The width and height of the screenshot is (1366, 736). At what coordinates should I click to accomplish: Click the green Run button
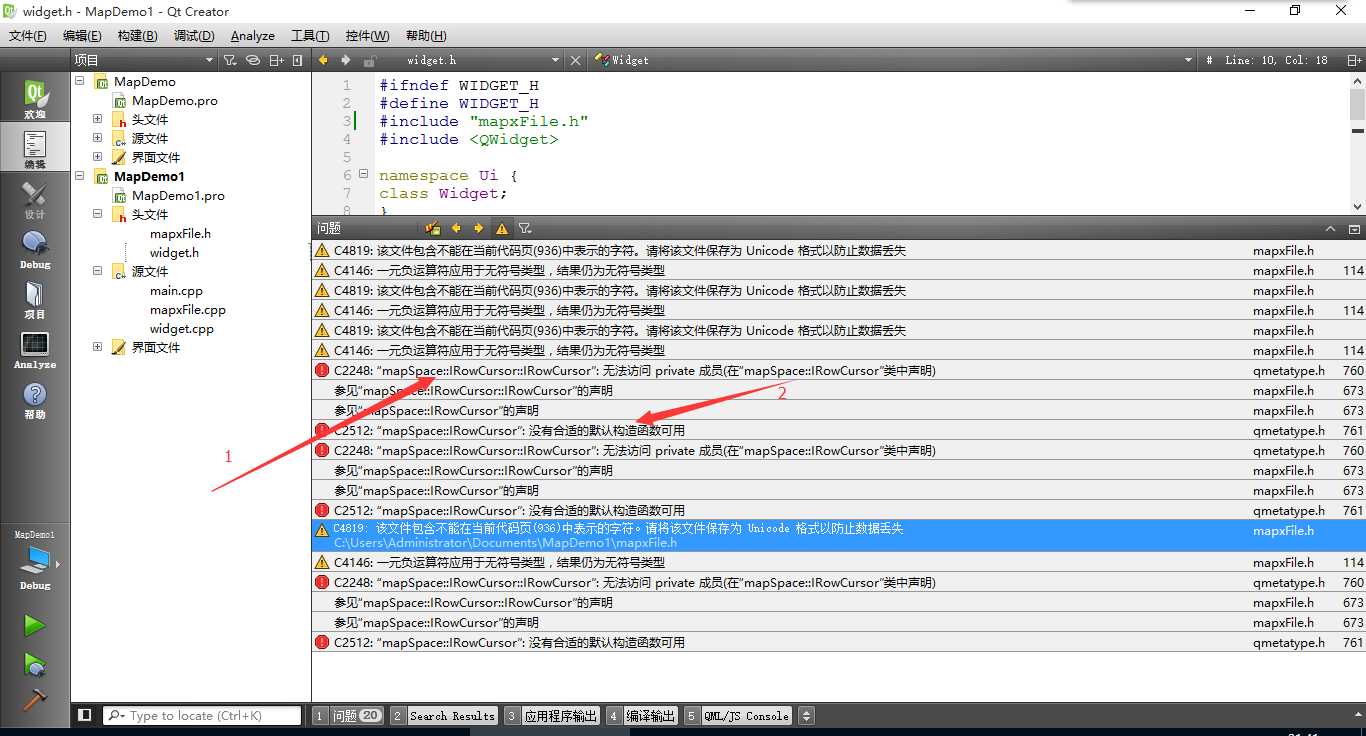(x=35, y=626)
